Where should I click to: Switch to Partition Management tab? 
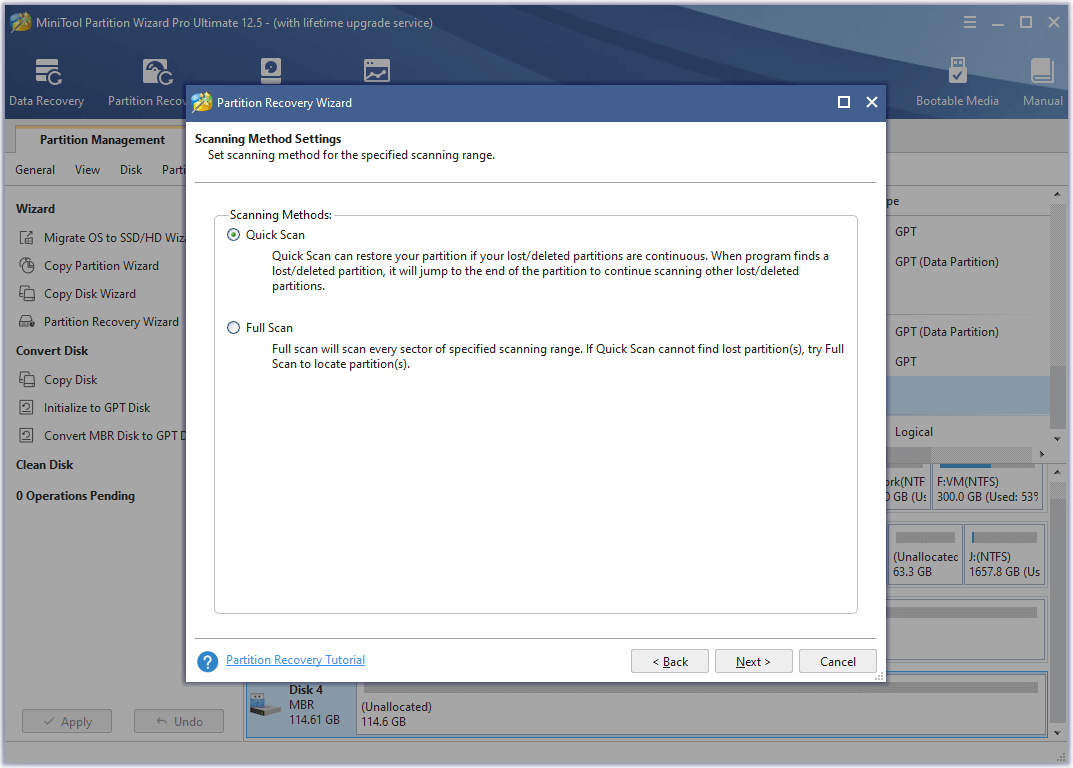102,140
